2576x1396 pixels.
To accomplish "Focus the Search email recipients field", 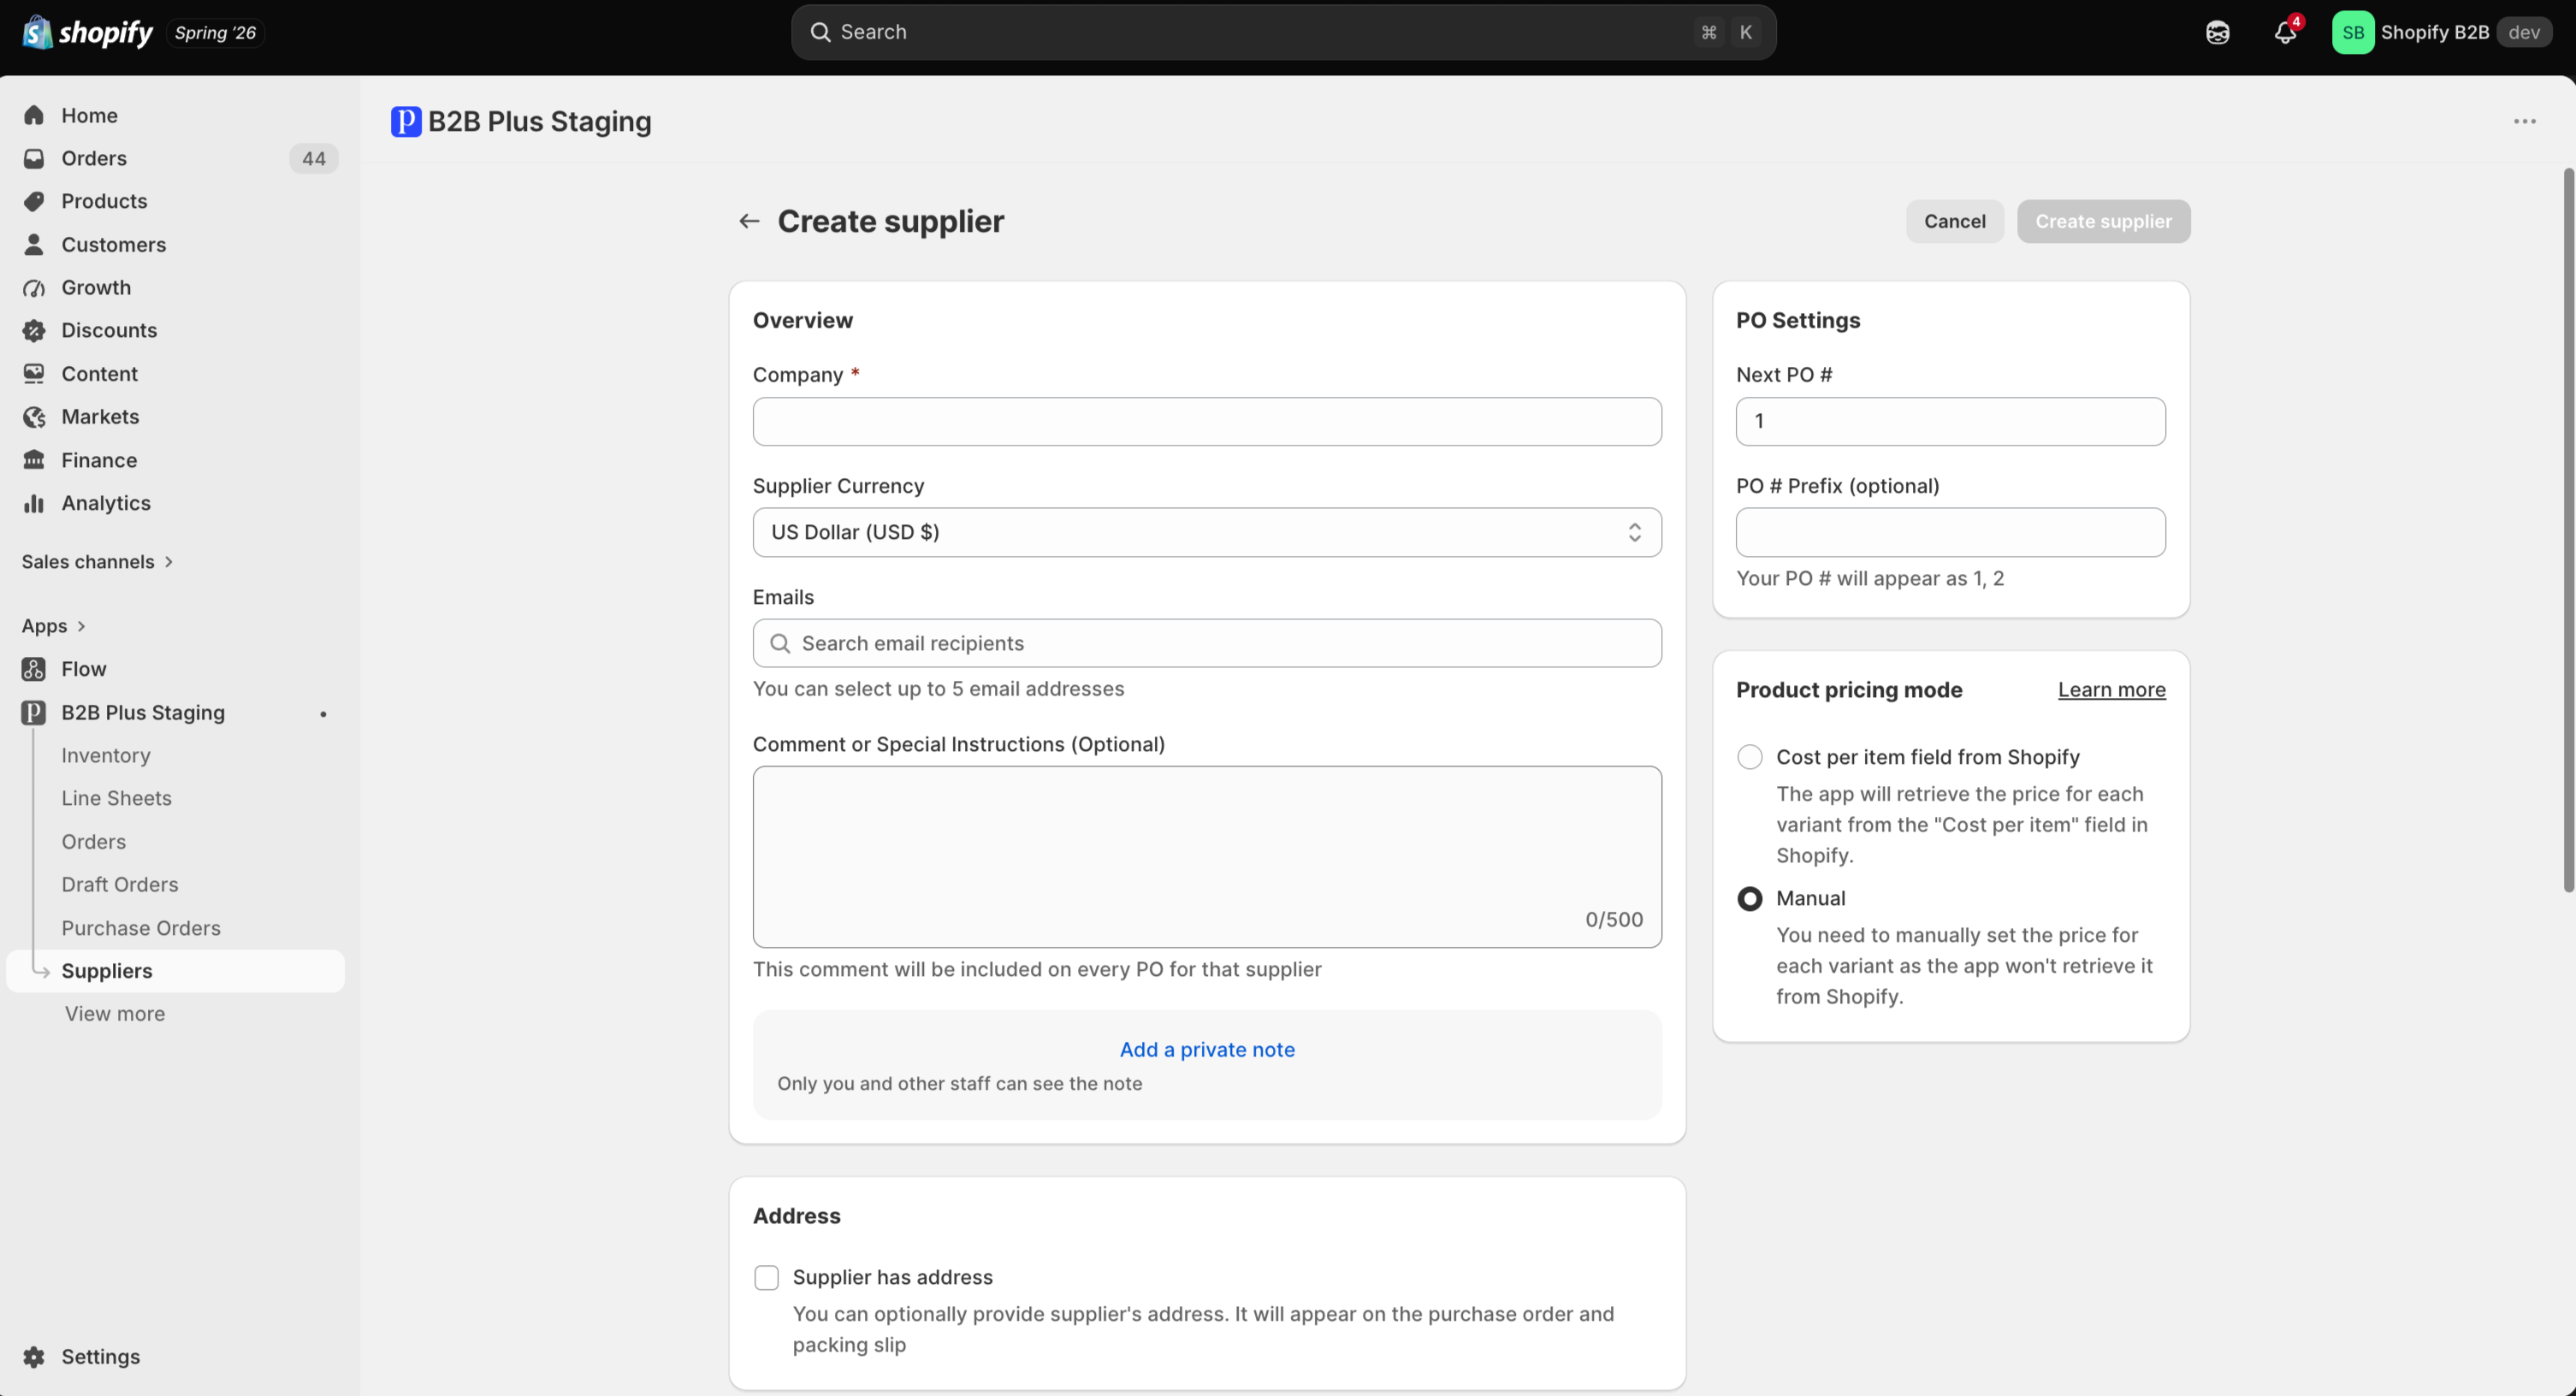I will click(x=1207, y=643).
